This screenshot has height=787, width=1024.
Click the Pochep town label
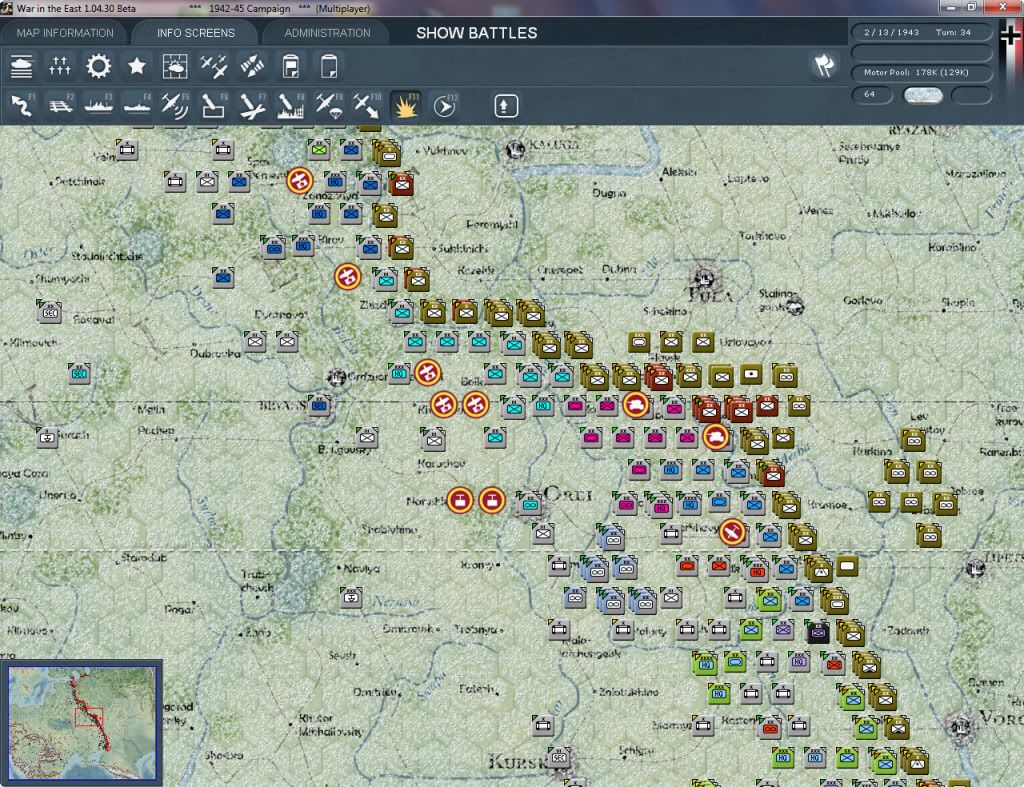pos(156,430)
